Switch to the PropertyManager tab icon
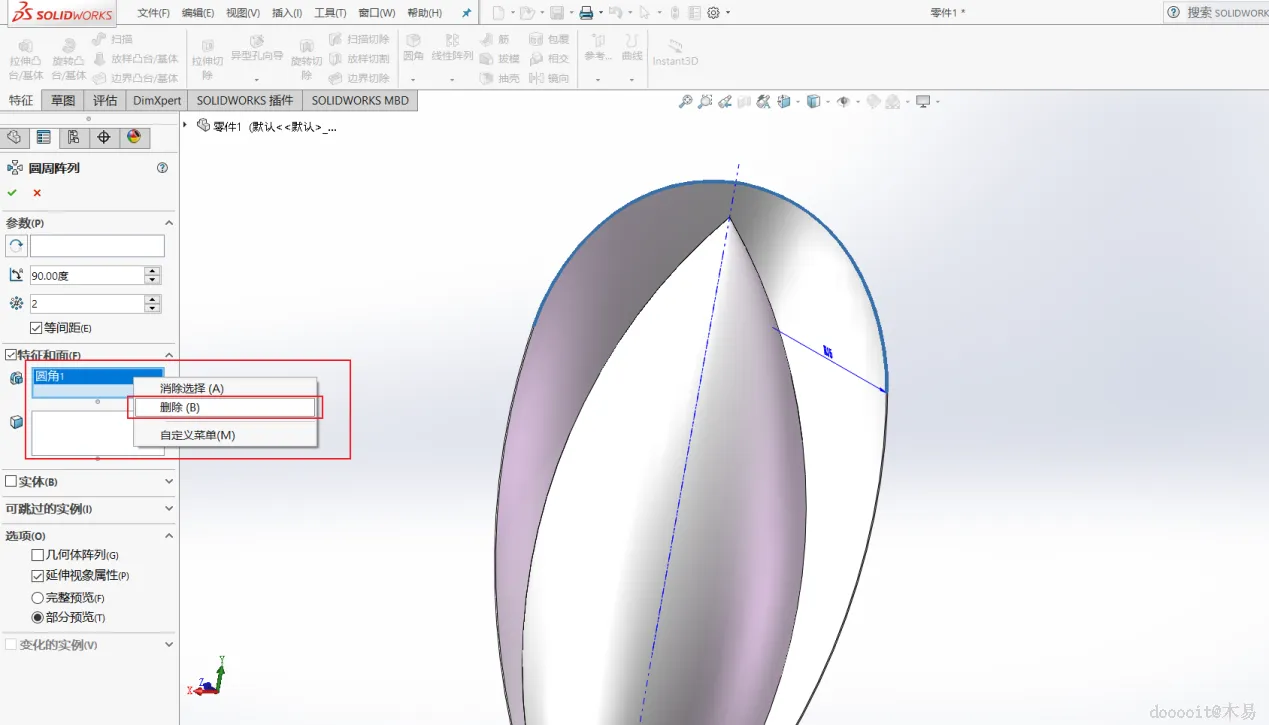The width and height of the screenshot is (1269, 725). click(43, 138)
